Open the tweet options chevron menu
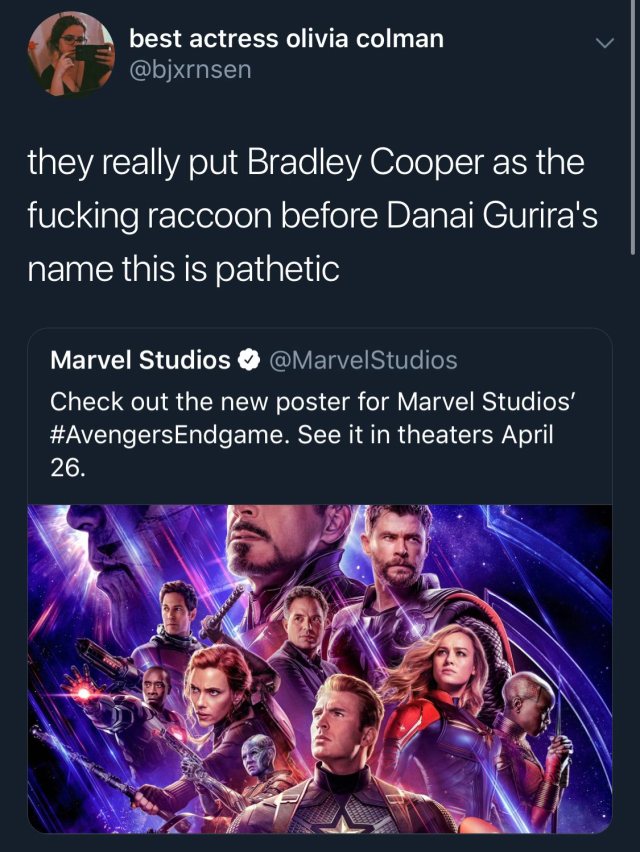This screenshot has height=852, width=640. (603, 44)
